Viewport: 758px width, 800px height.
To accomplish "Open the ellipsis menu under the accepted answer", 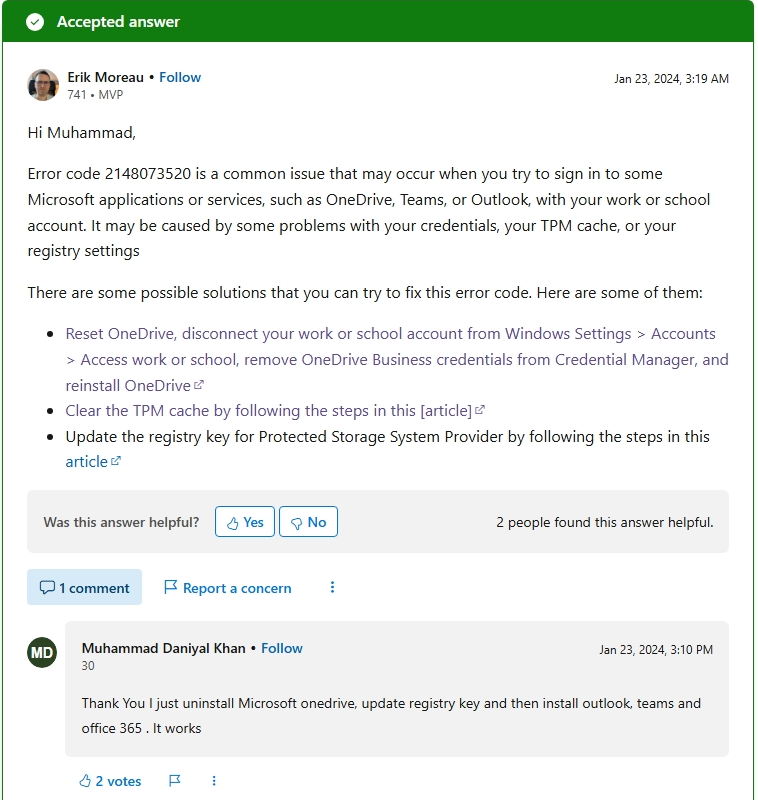I will coord(332,588).
